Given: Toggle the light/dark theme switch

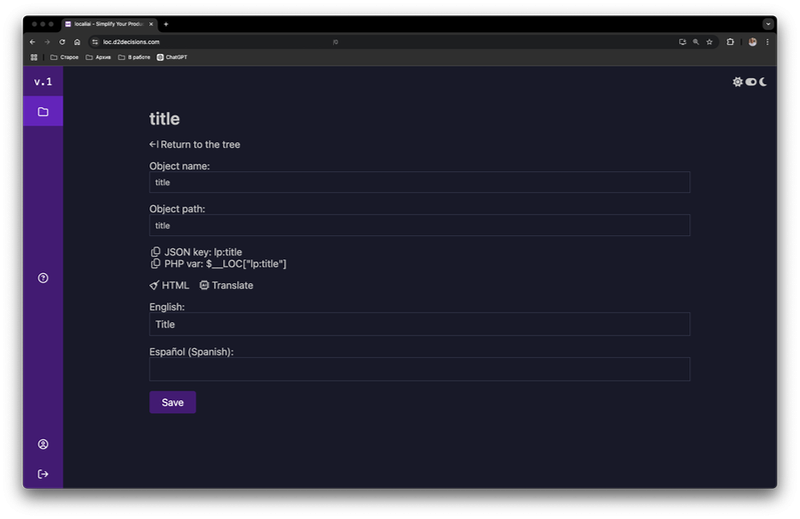Looking at the screenshot, I should [x=751, y=82].
